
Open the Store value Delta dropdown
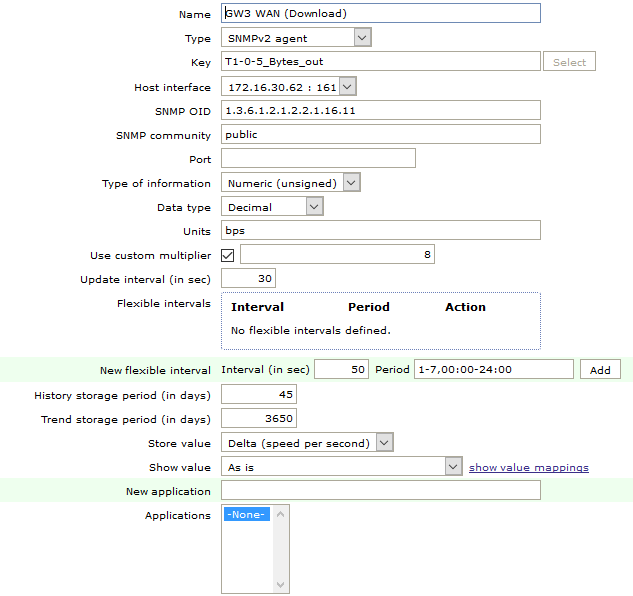(x=307, y=443)
